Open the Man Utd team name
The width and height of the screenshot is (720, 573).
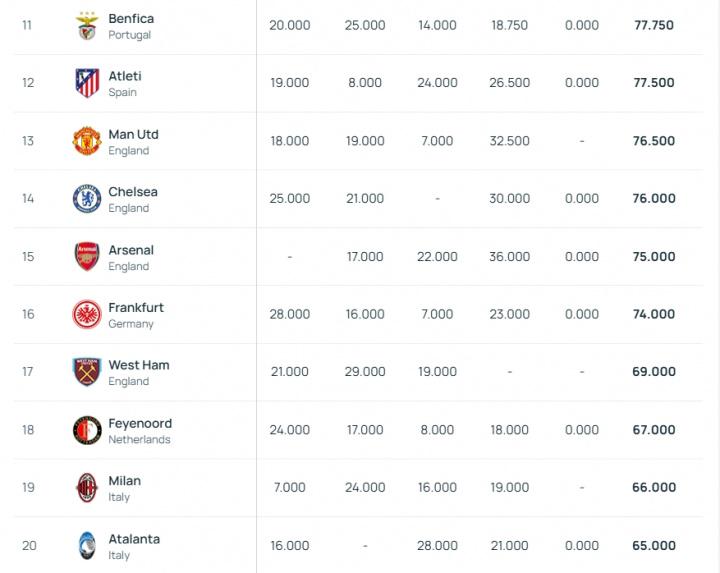coord(133,134)
